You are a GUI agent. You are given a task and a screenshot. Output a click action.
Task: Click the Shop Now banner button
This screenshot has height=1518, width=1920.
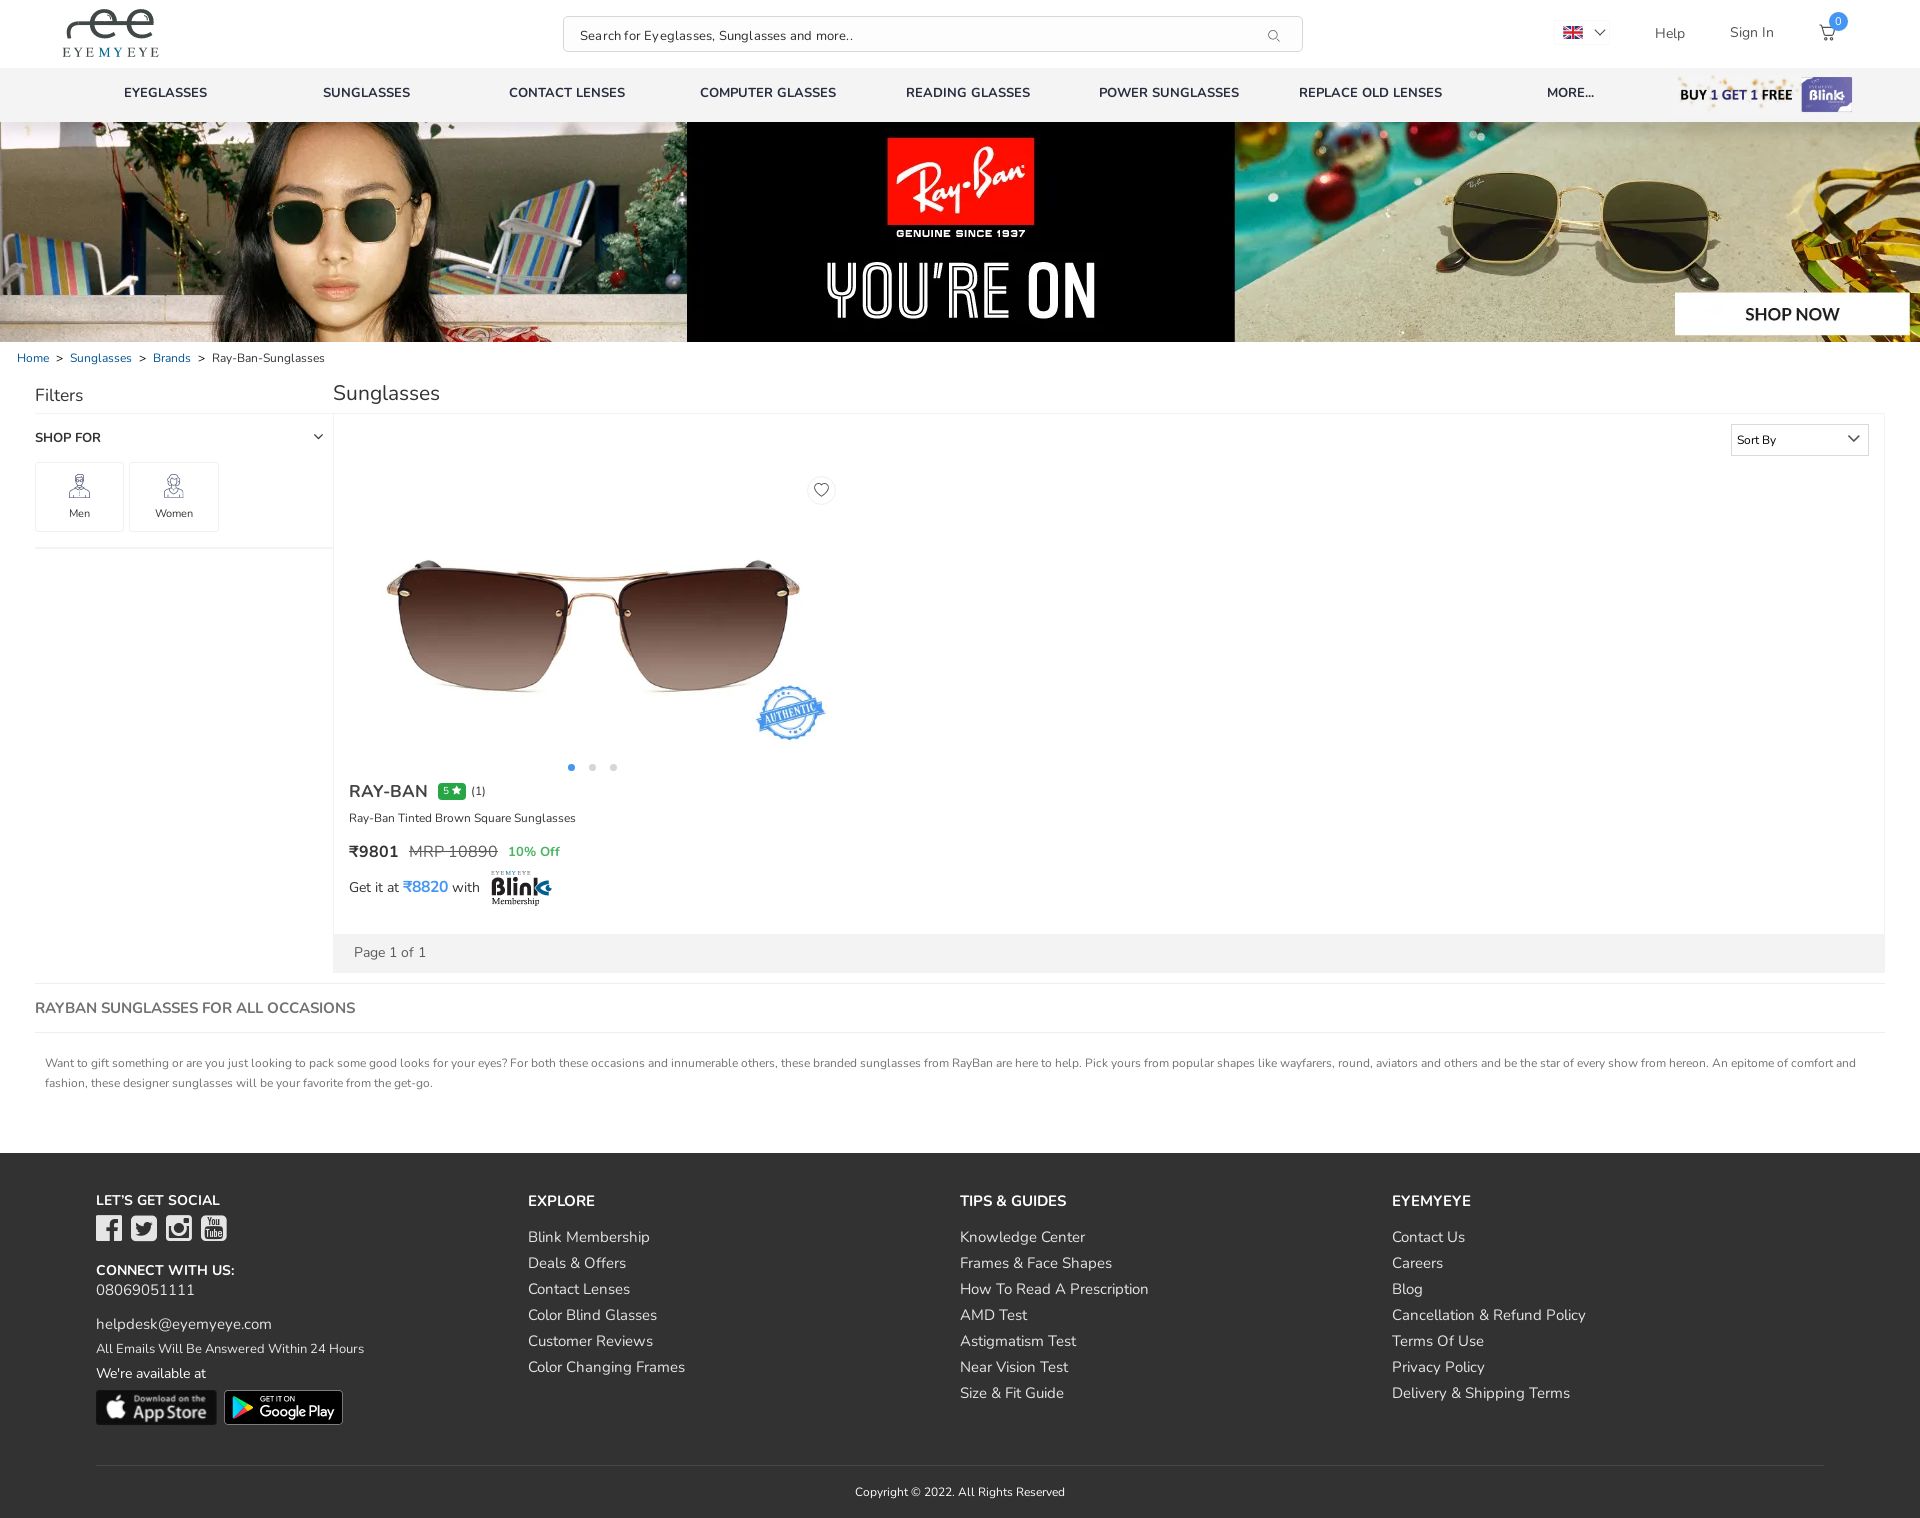tap(1792, 314)
